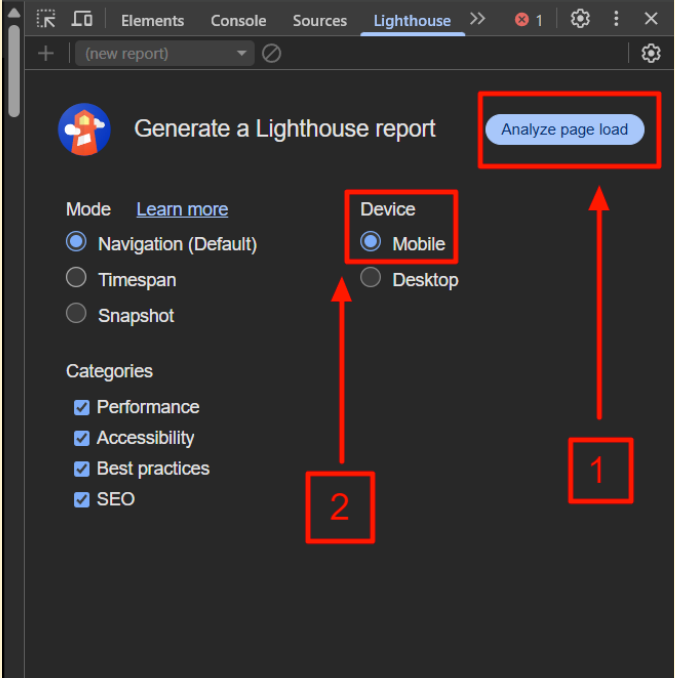Click the Mode label

pyautogui.click(x=88, y=209)
